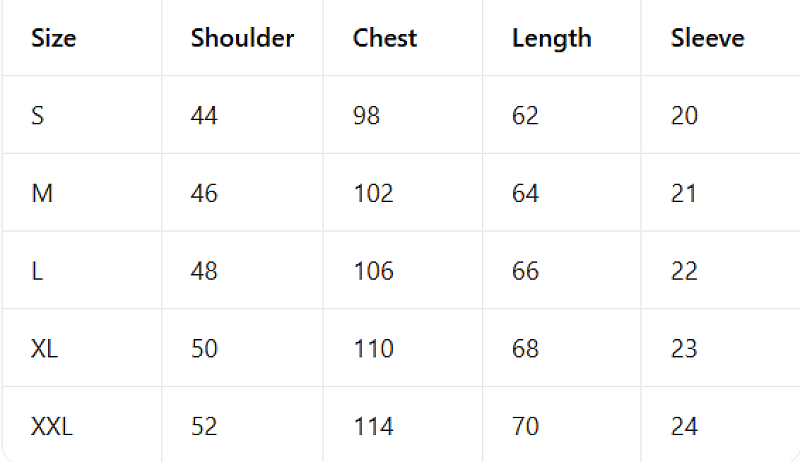Image resolution: width=800 pixels, height=462 pixels.
Task: Click chest value 98 in S row
Action: [x=366, y=116]
